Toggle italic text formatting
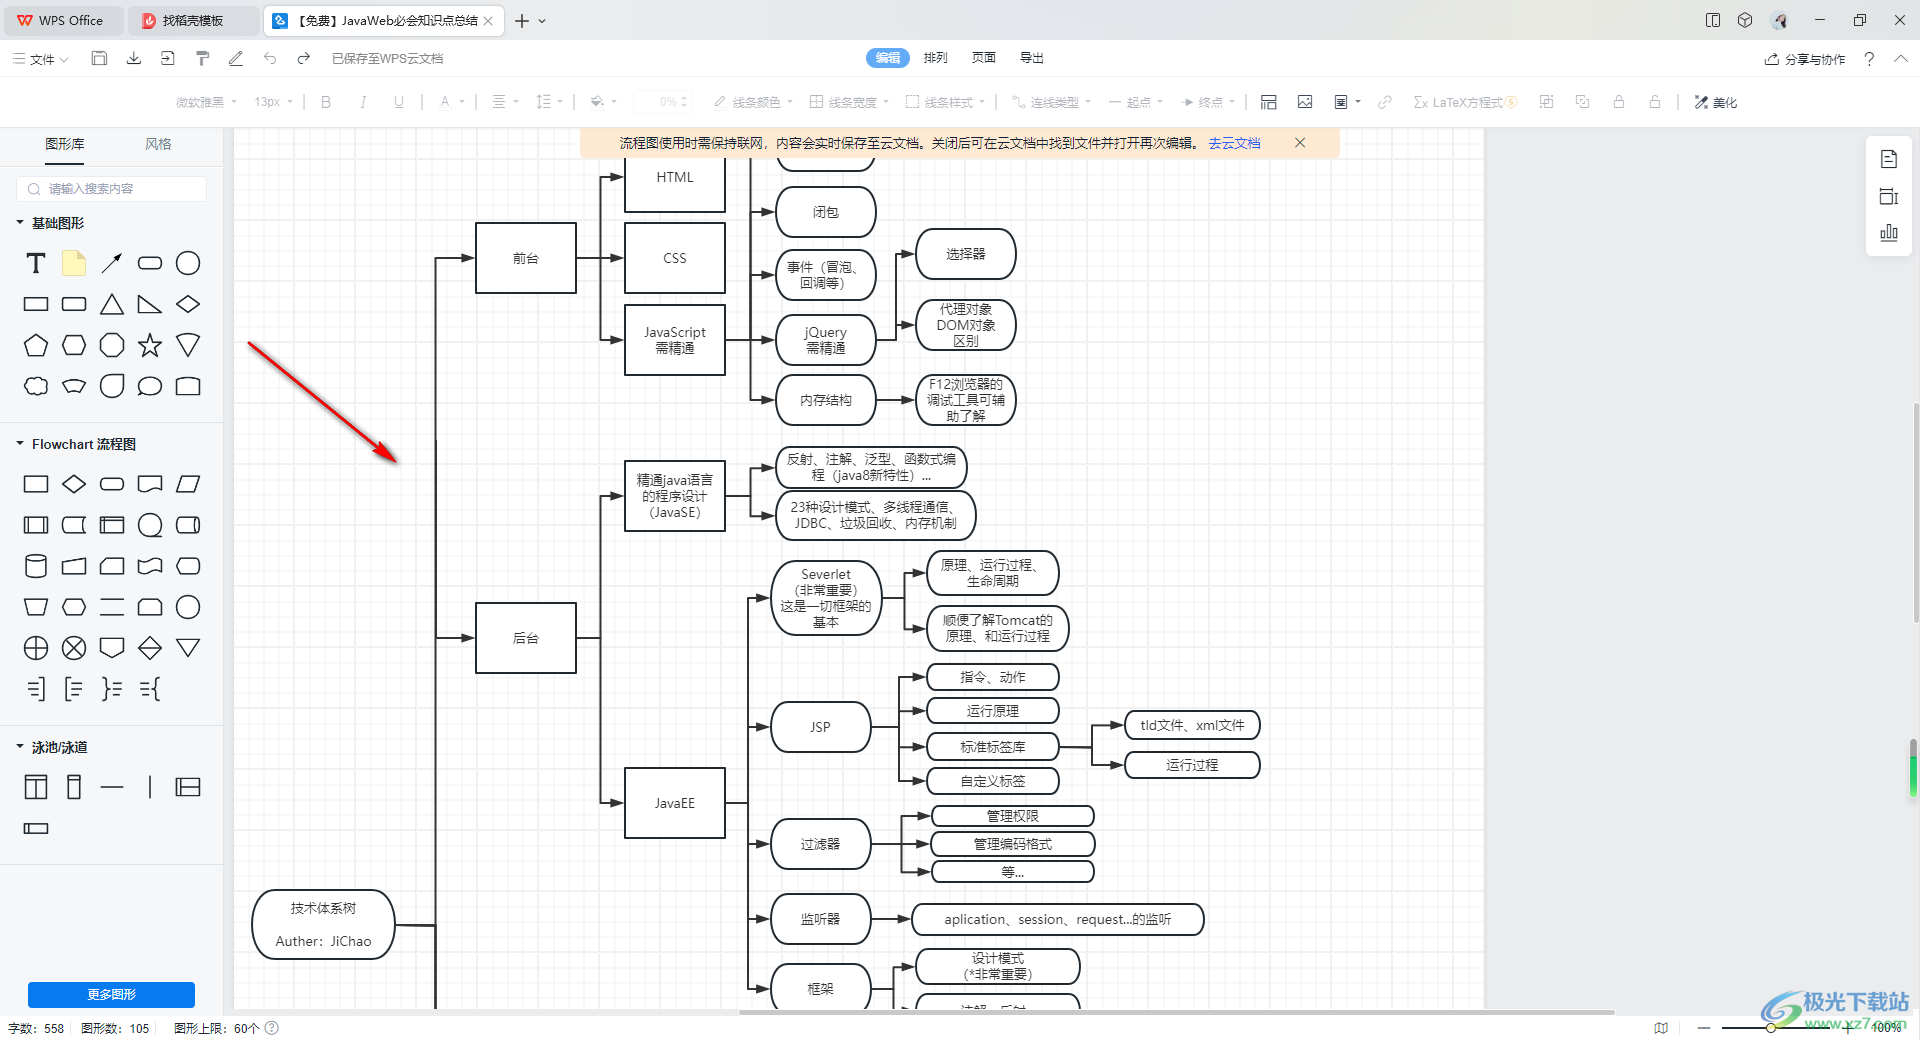 click(x=363, y=102)
